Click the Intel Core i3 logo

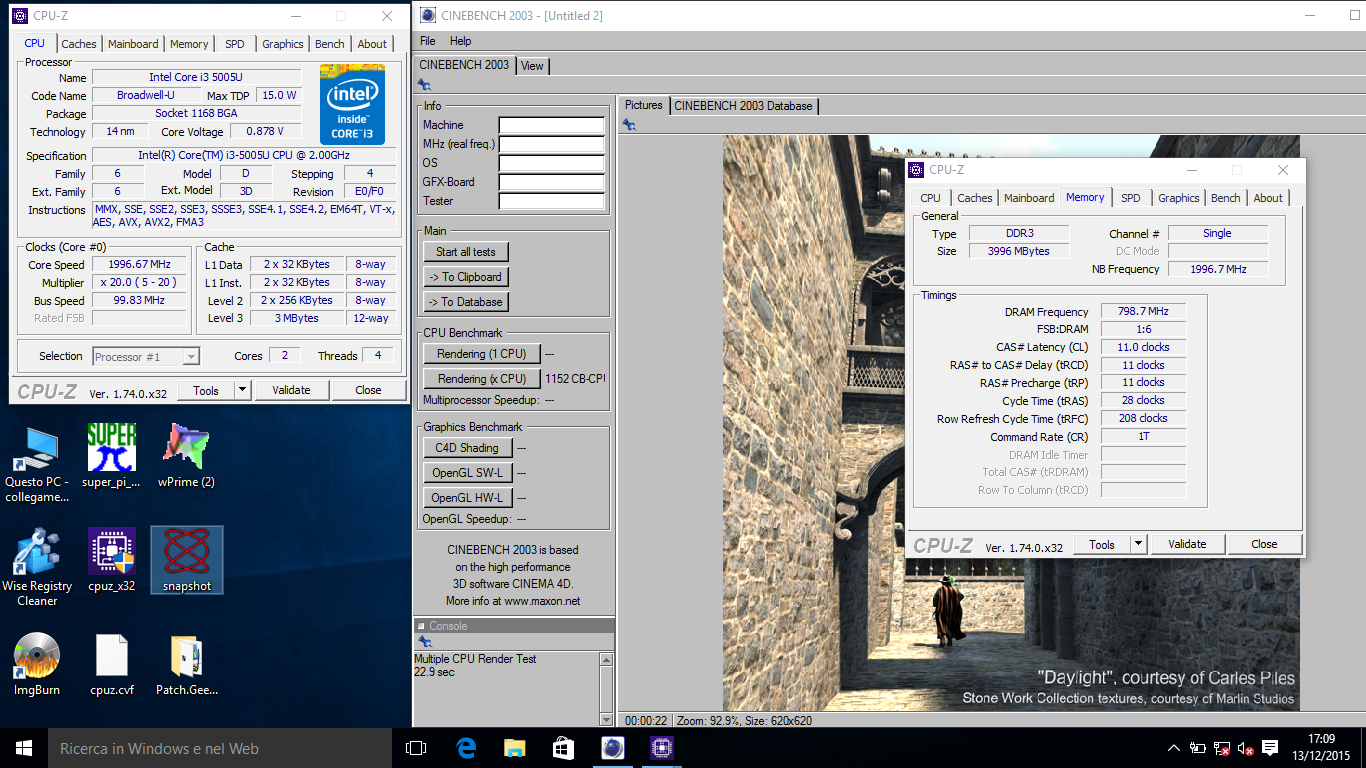(x=352, y=104)
